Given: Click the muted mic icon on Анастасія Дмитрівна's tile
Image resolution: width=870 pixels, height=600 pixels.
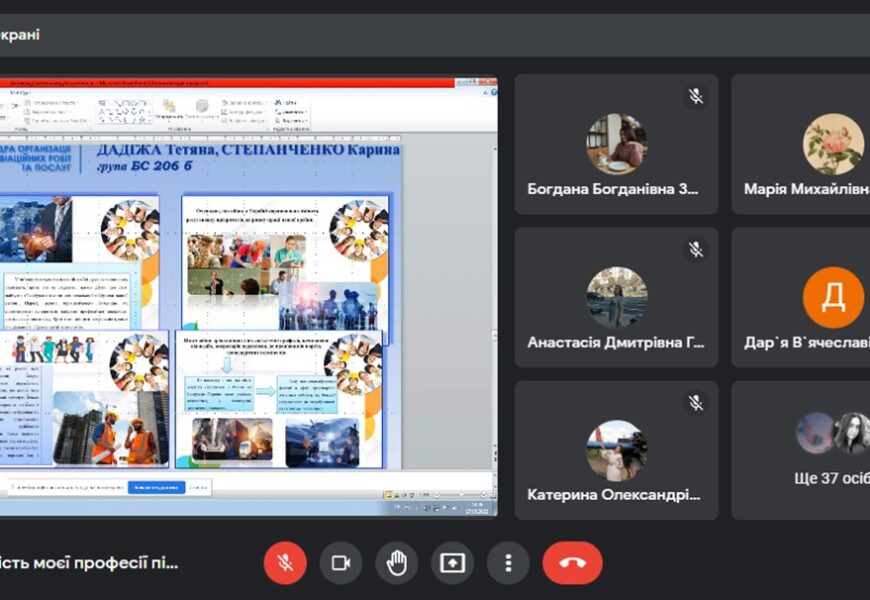Looking at the screenshot, I should [x=695, y=249].
